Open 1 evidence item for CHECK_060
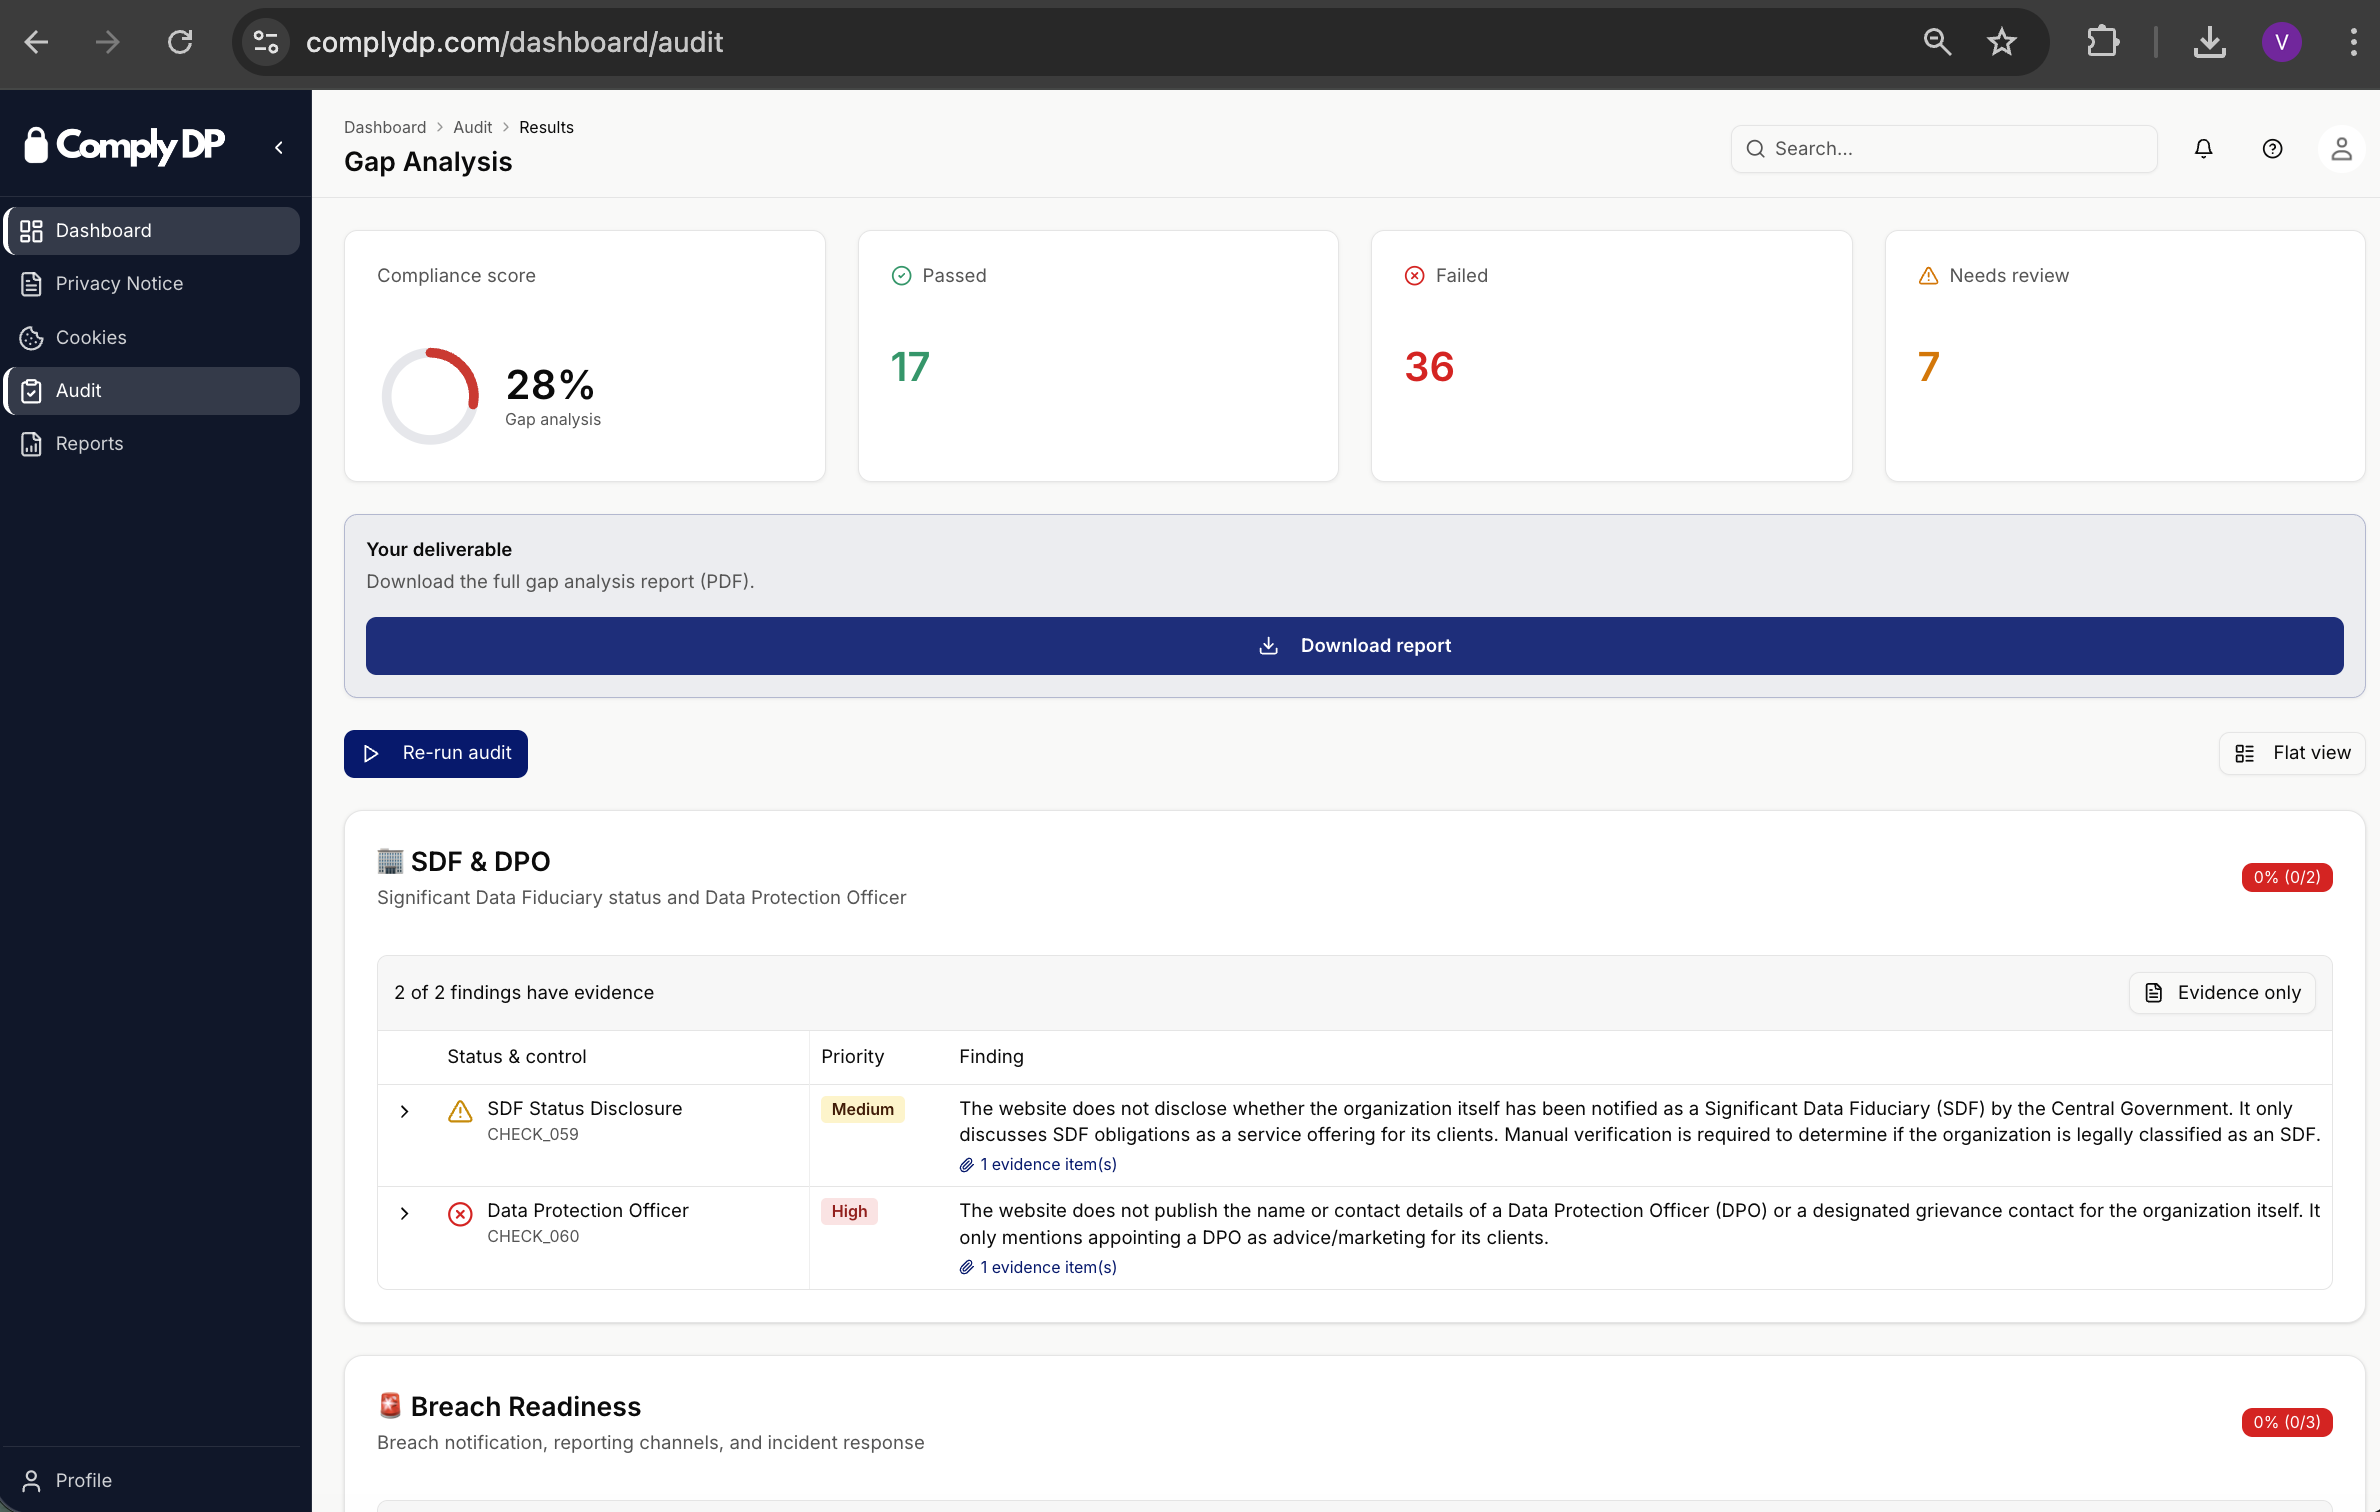 [1048, 1267]
